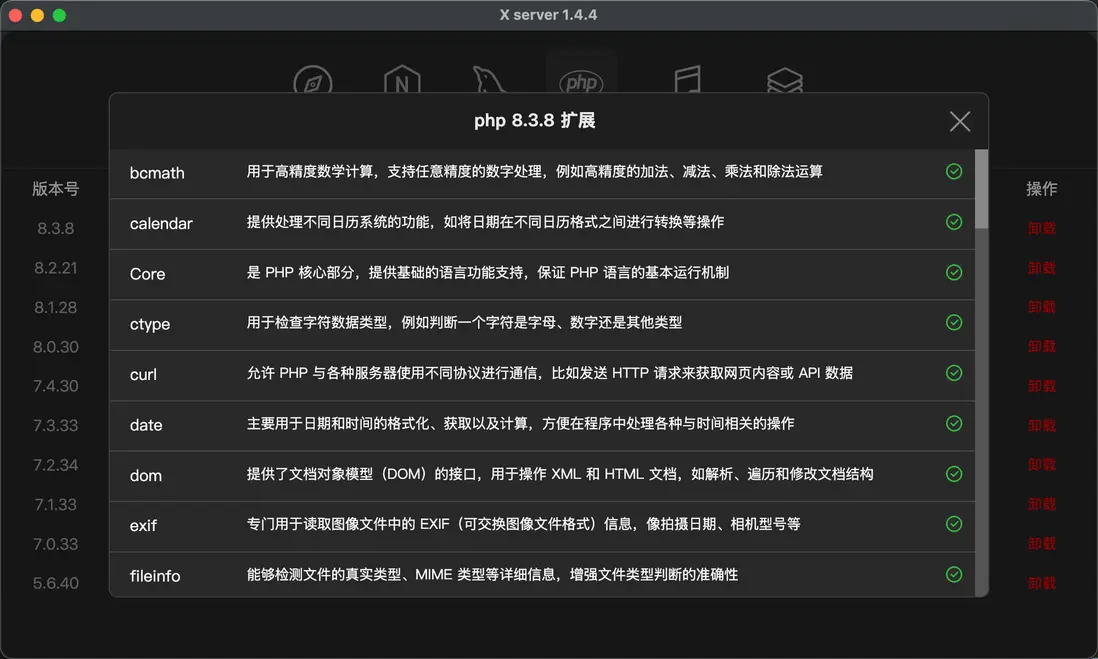Viewport: 1098px width, 659px height.
Task: Click uninstall (卸载) for version 8.3.8
Action: pos(1041,228)
